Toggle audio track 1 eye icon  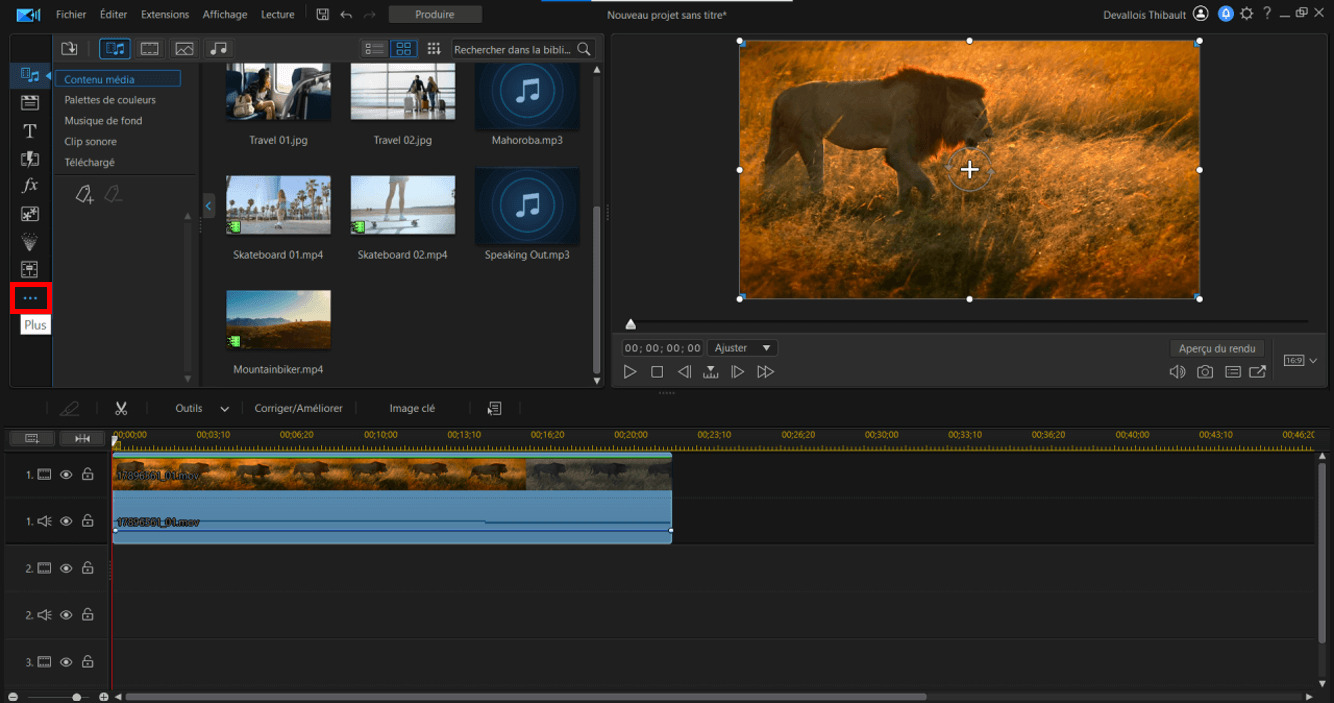point(66,521)
